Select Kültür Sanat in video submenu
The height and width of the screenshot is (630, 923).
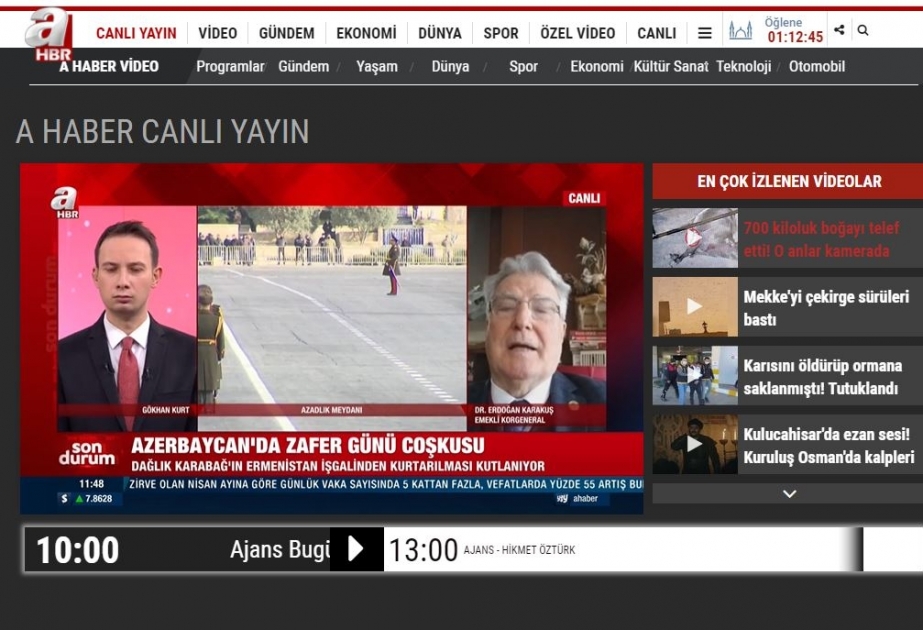tap(670, 67)
